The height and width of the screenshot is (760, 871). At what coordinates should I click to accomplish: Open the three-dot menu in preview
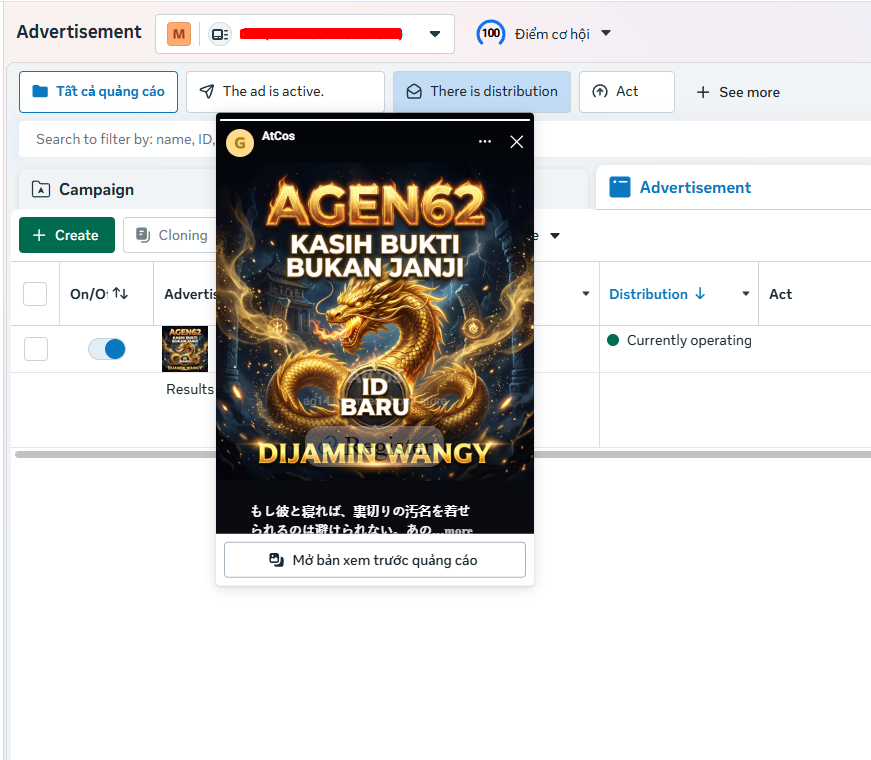pos(485,142)
